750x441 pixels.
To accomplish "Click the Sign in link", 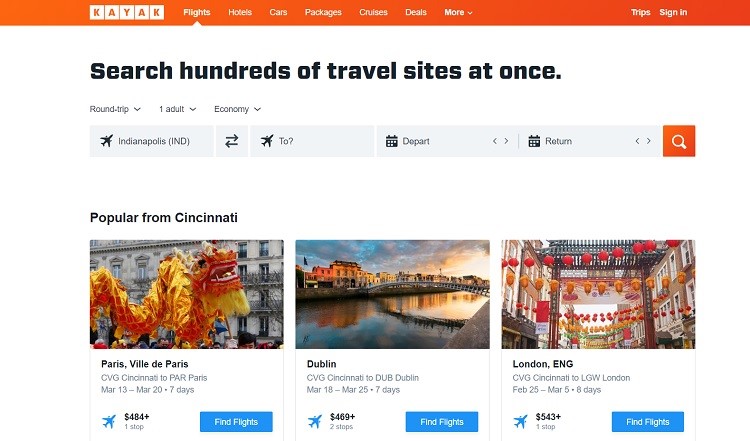I will [x=673, y=12].
